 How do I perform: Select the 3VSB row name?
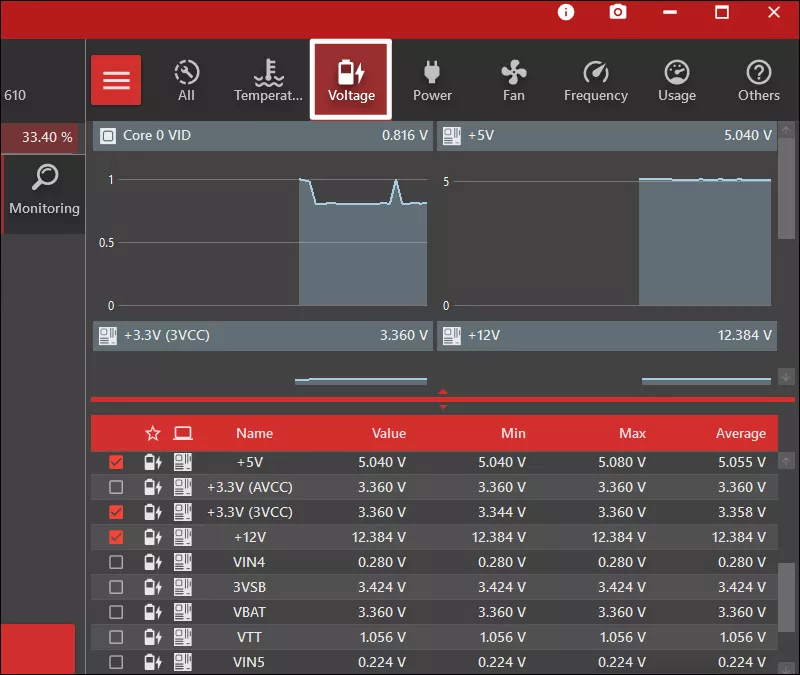pos(249,587)
